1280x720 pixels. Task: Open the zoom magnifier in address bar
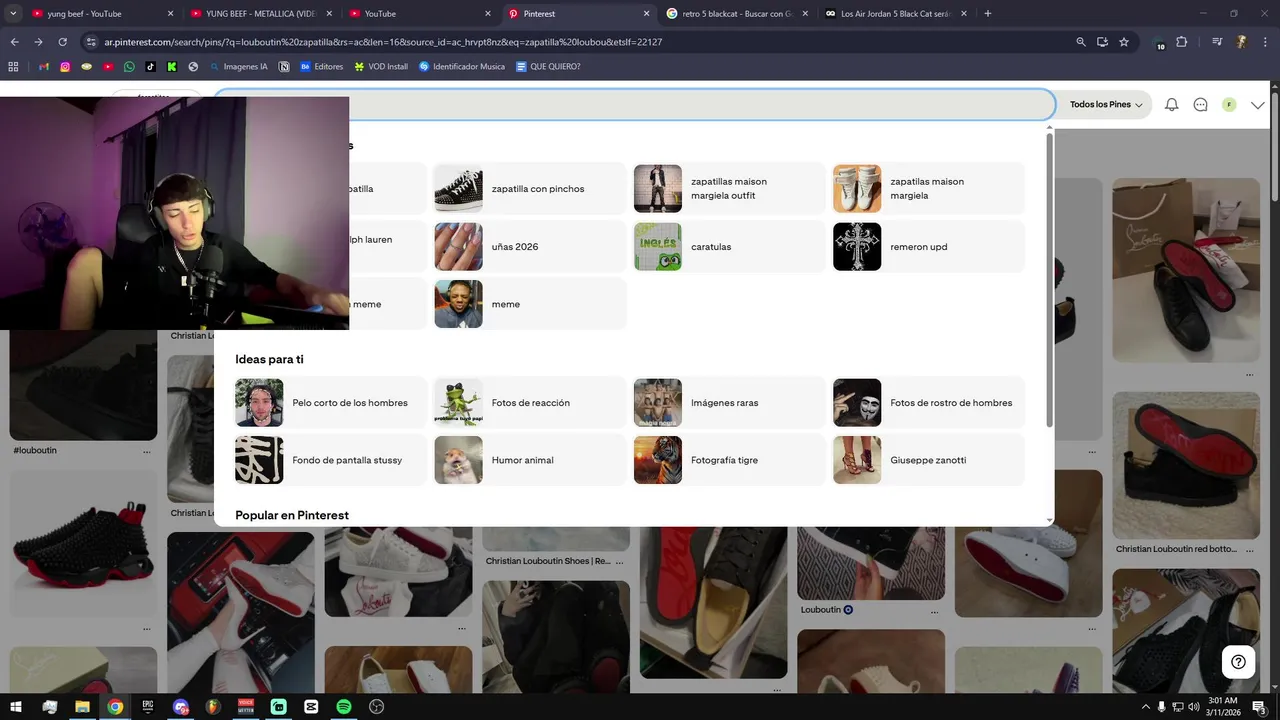pyautogui.click(x=1081, y=42)
